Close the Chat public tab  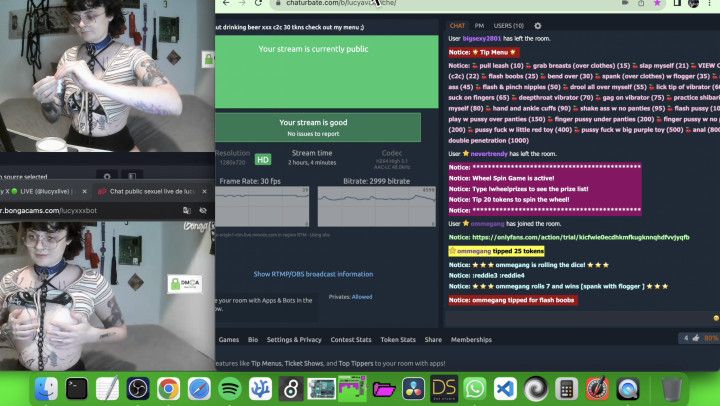coord(204,191)
